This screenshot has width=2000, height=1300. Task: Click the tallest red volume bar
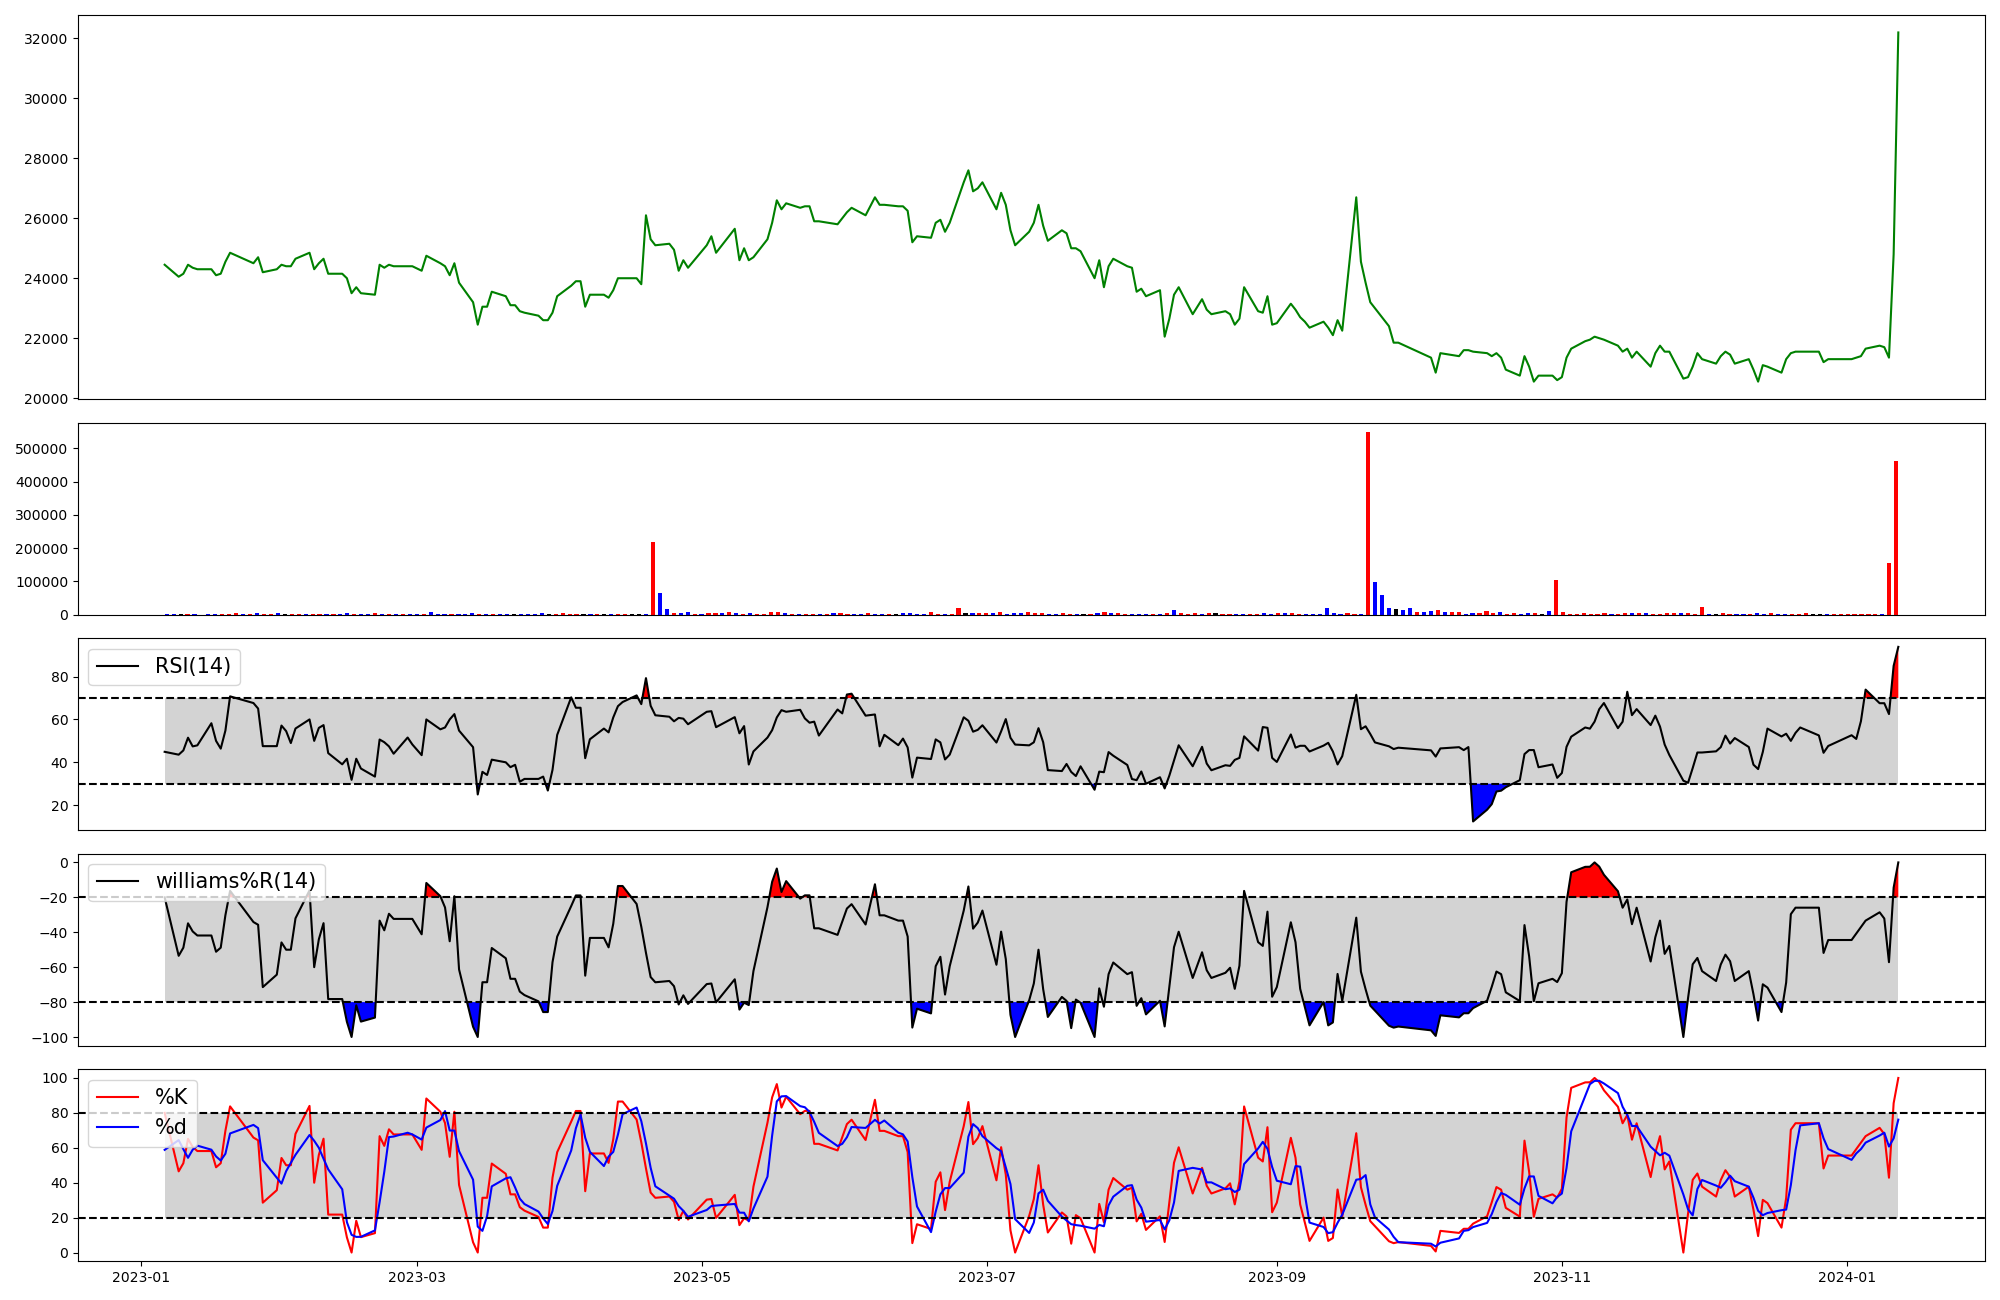pyautogui.click(x=1367, y=525)
